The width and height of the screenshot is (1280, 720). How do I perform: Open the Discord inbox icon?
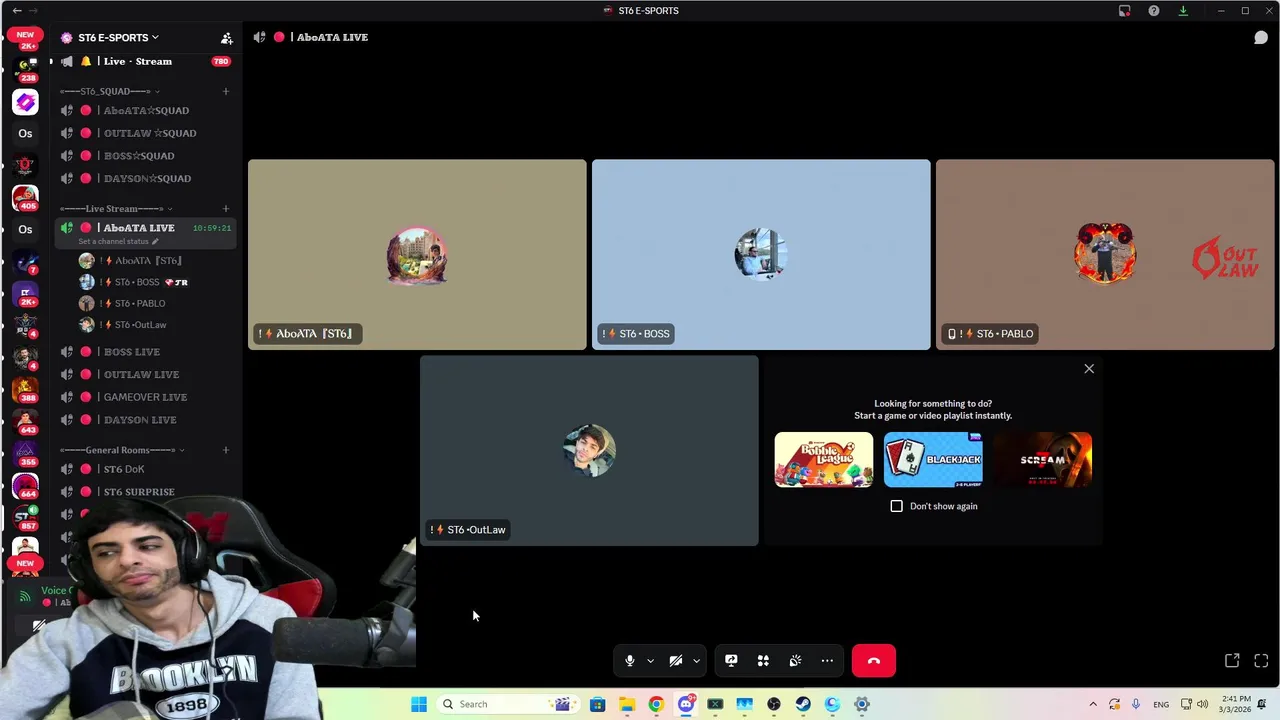(x=1125, y=11)
